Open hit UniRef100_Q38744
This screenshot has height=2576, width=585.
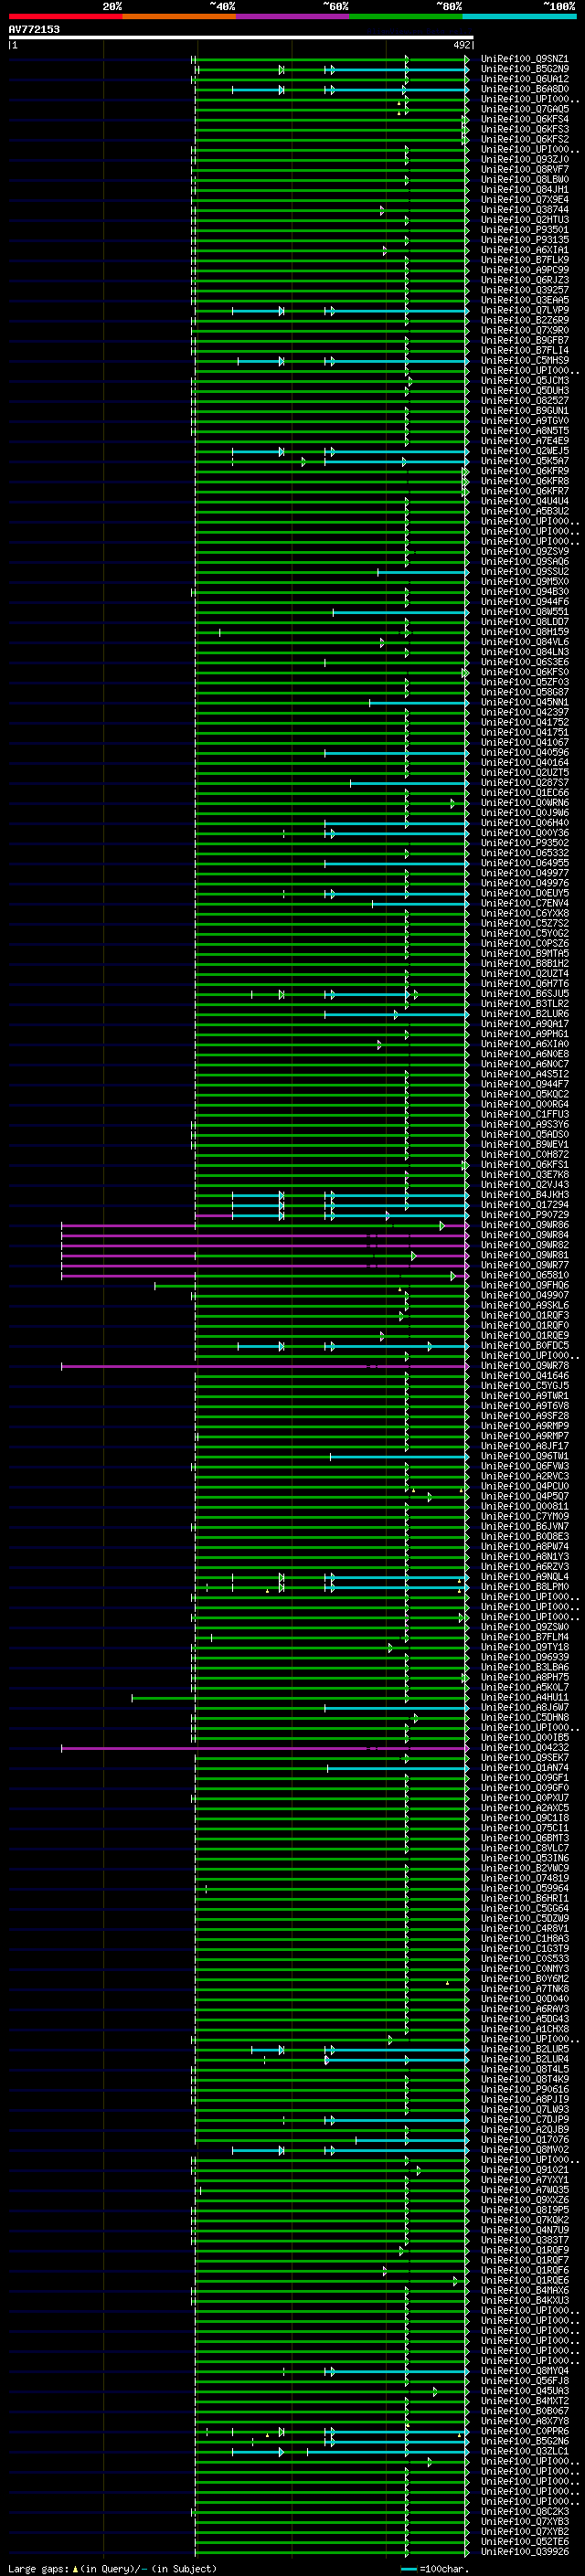(524, 210)
